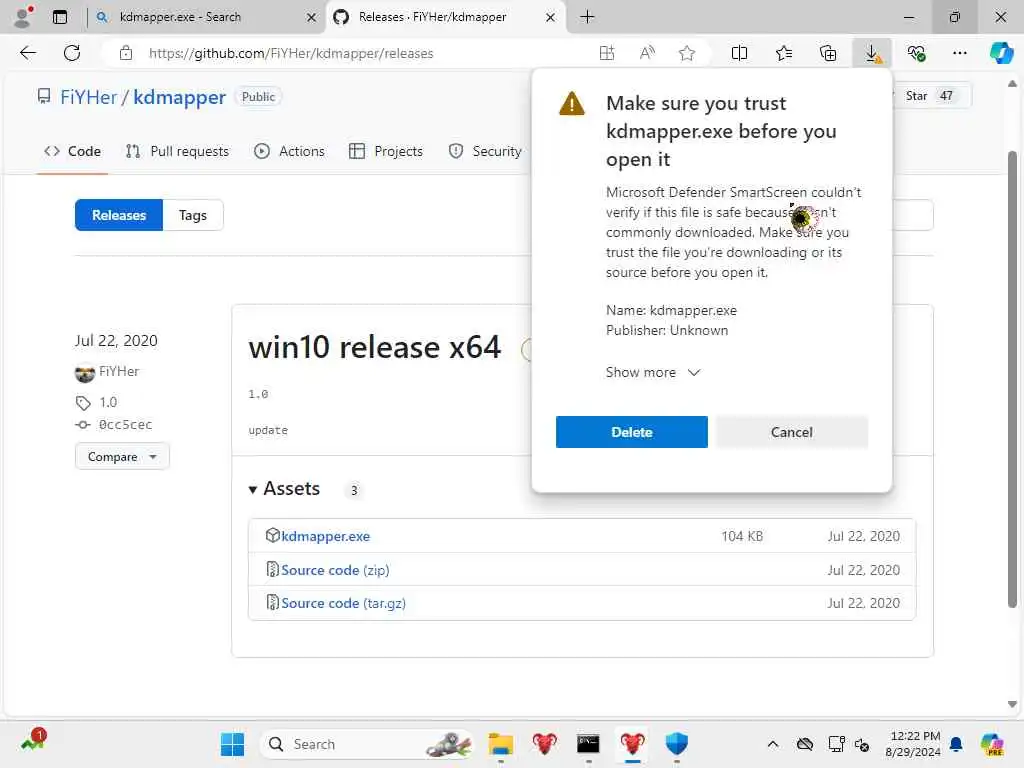Open the Compare dropdown
The image size is (1024, 768).
tap(122, 456)
